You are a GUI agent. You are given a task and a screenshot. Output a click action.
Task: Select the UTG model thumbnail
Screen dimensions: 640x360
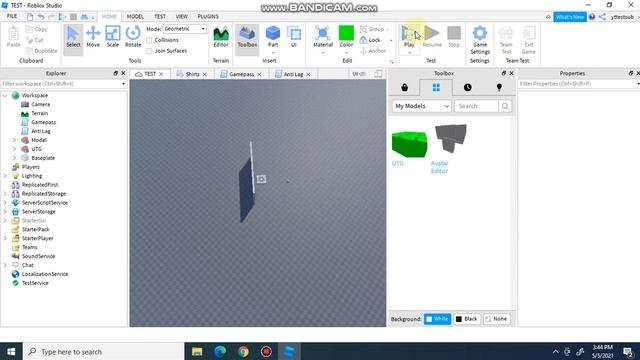(409, 144)
